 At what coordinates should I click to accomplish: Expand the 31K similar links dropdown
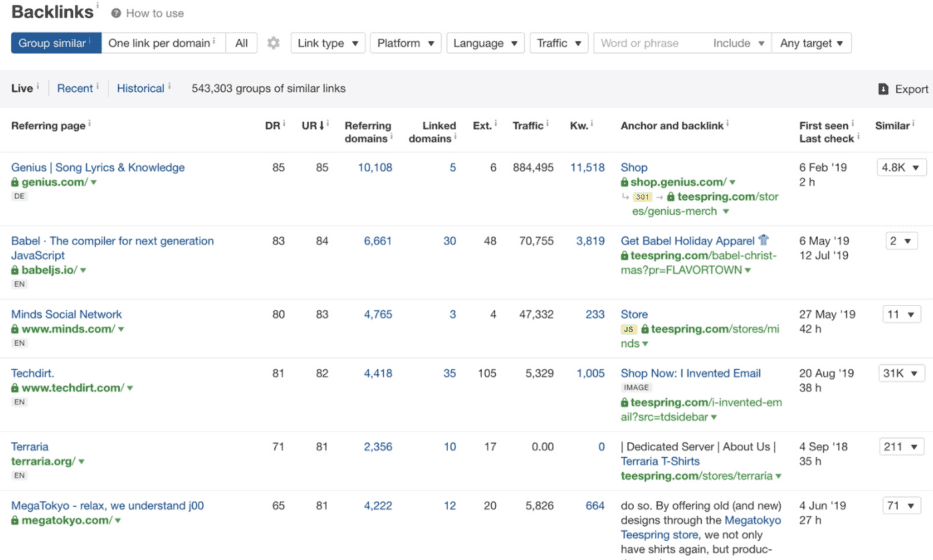[x=901, y=374]
